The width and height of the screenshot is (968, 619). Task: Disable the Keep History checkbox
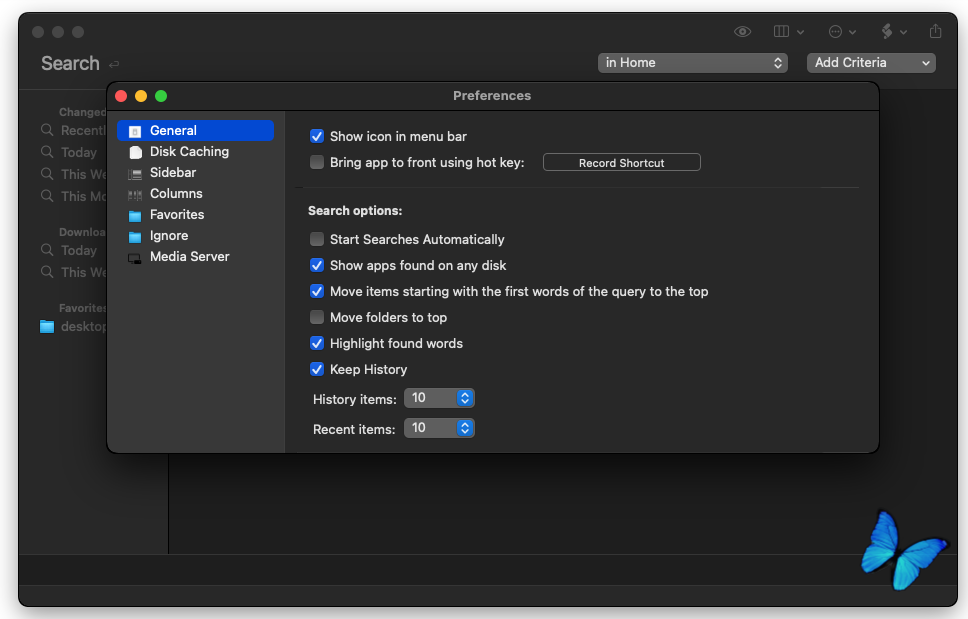[x=317, y=370]
